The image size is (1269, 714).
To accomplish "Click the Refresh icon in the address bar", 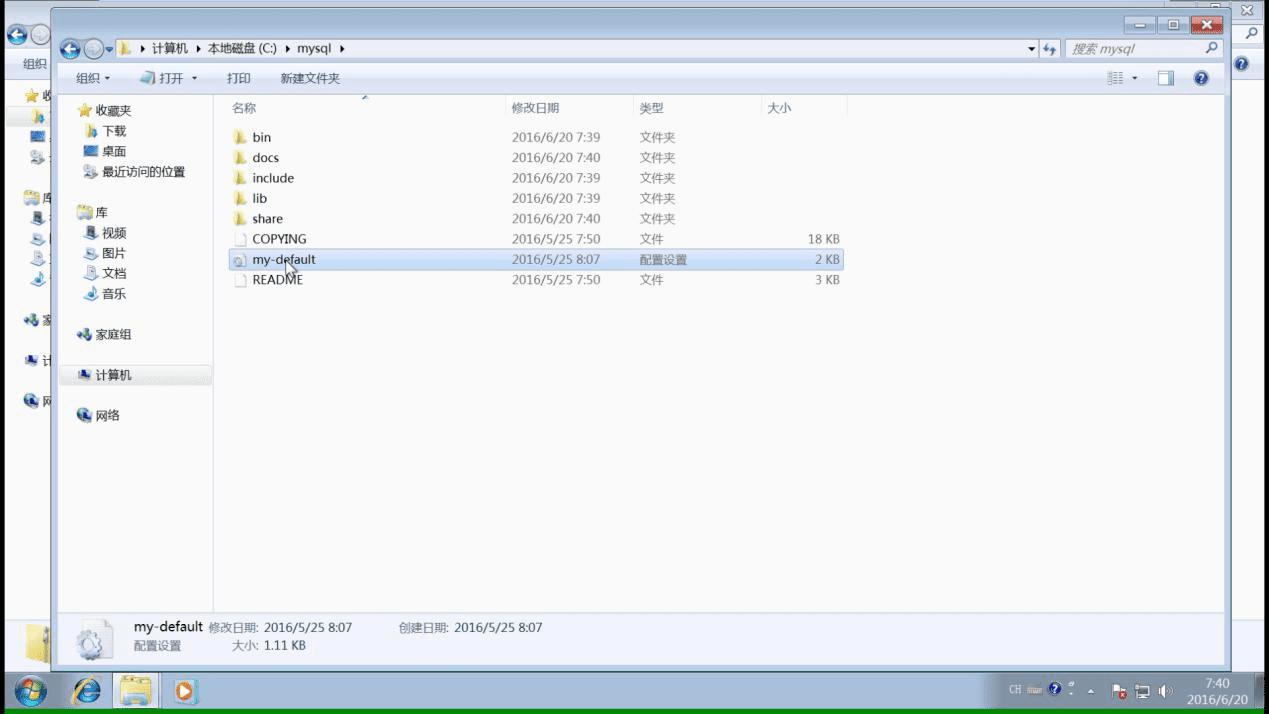I will [x=1048, y=48].
